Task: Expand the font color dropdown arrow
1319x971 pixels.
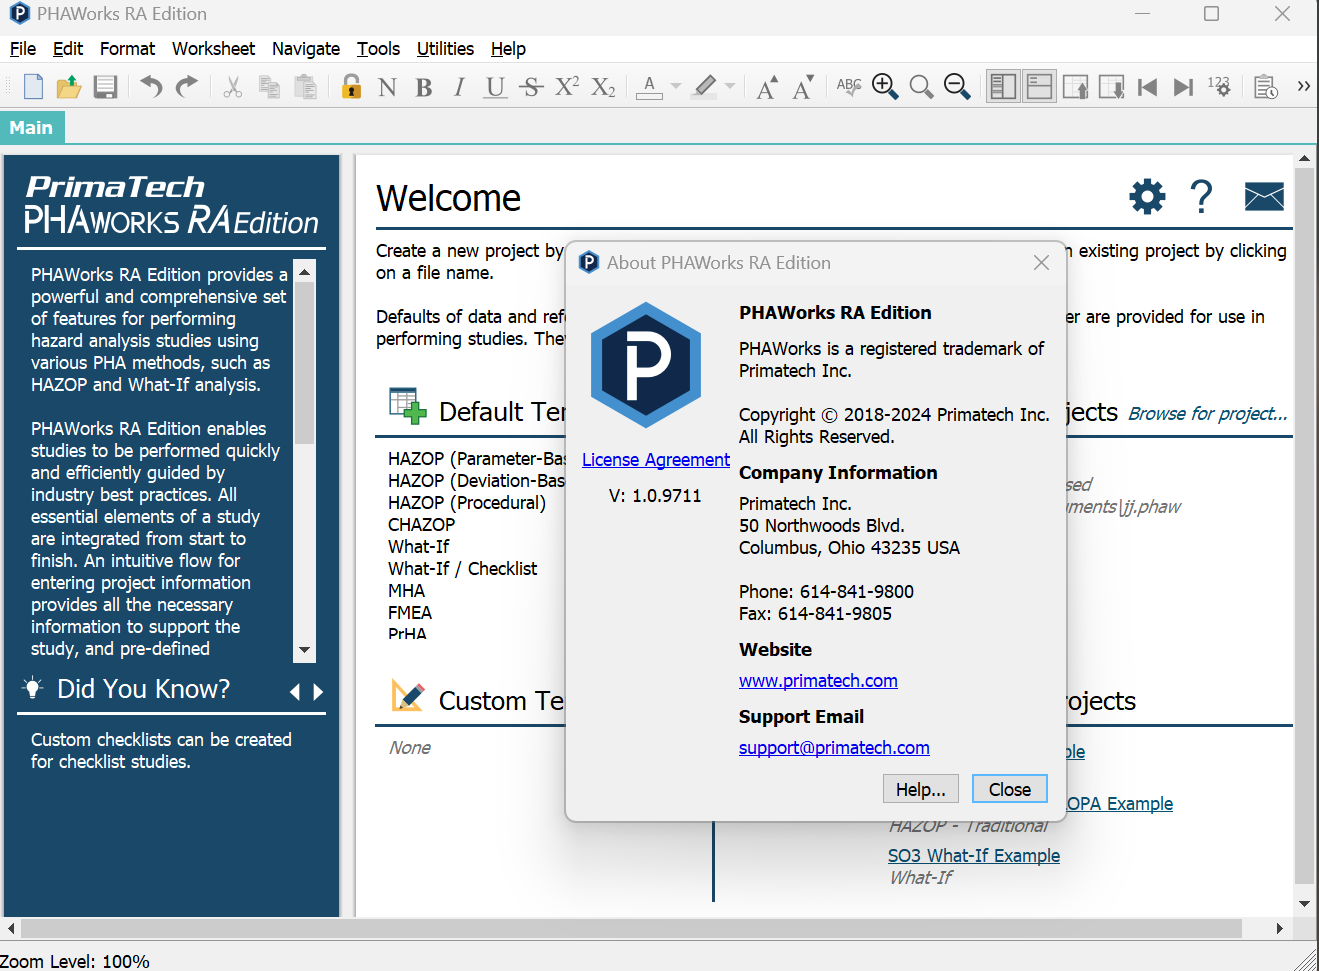Action: (676, 87)
